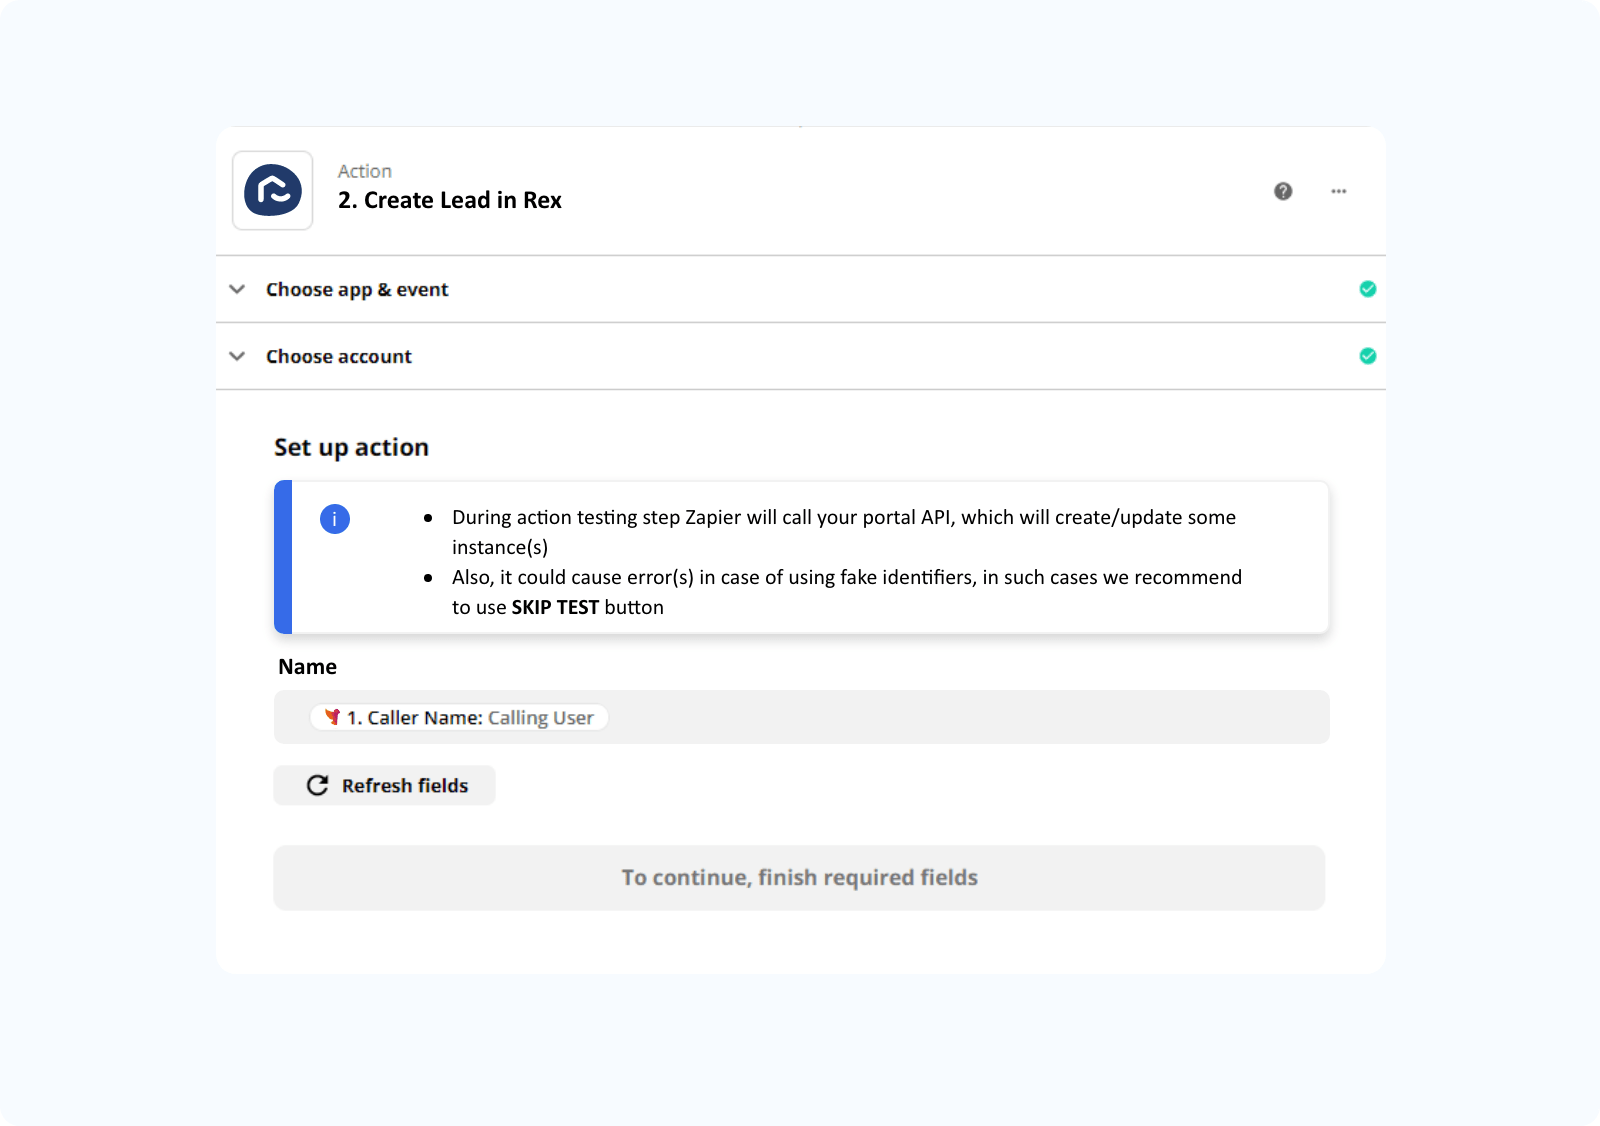Open the help question mark icon
Viewport: 1600px width, 1126px height.
(1282, 191)
